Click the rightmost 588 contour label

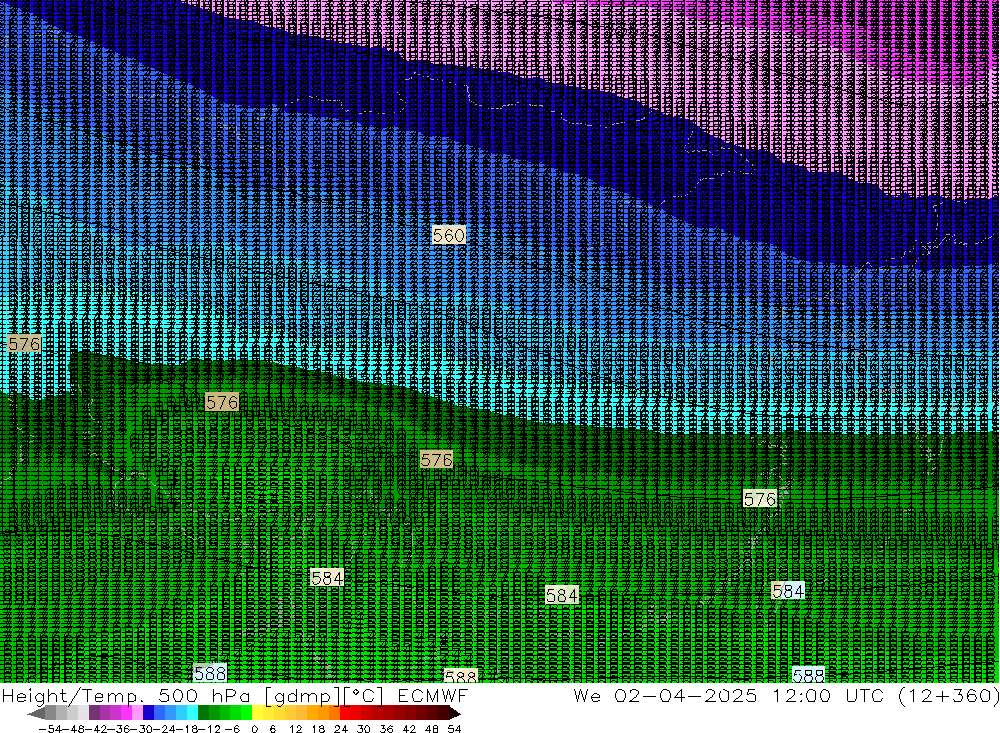click(808, 675)
